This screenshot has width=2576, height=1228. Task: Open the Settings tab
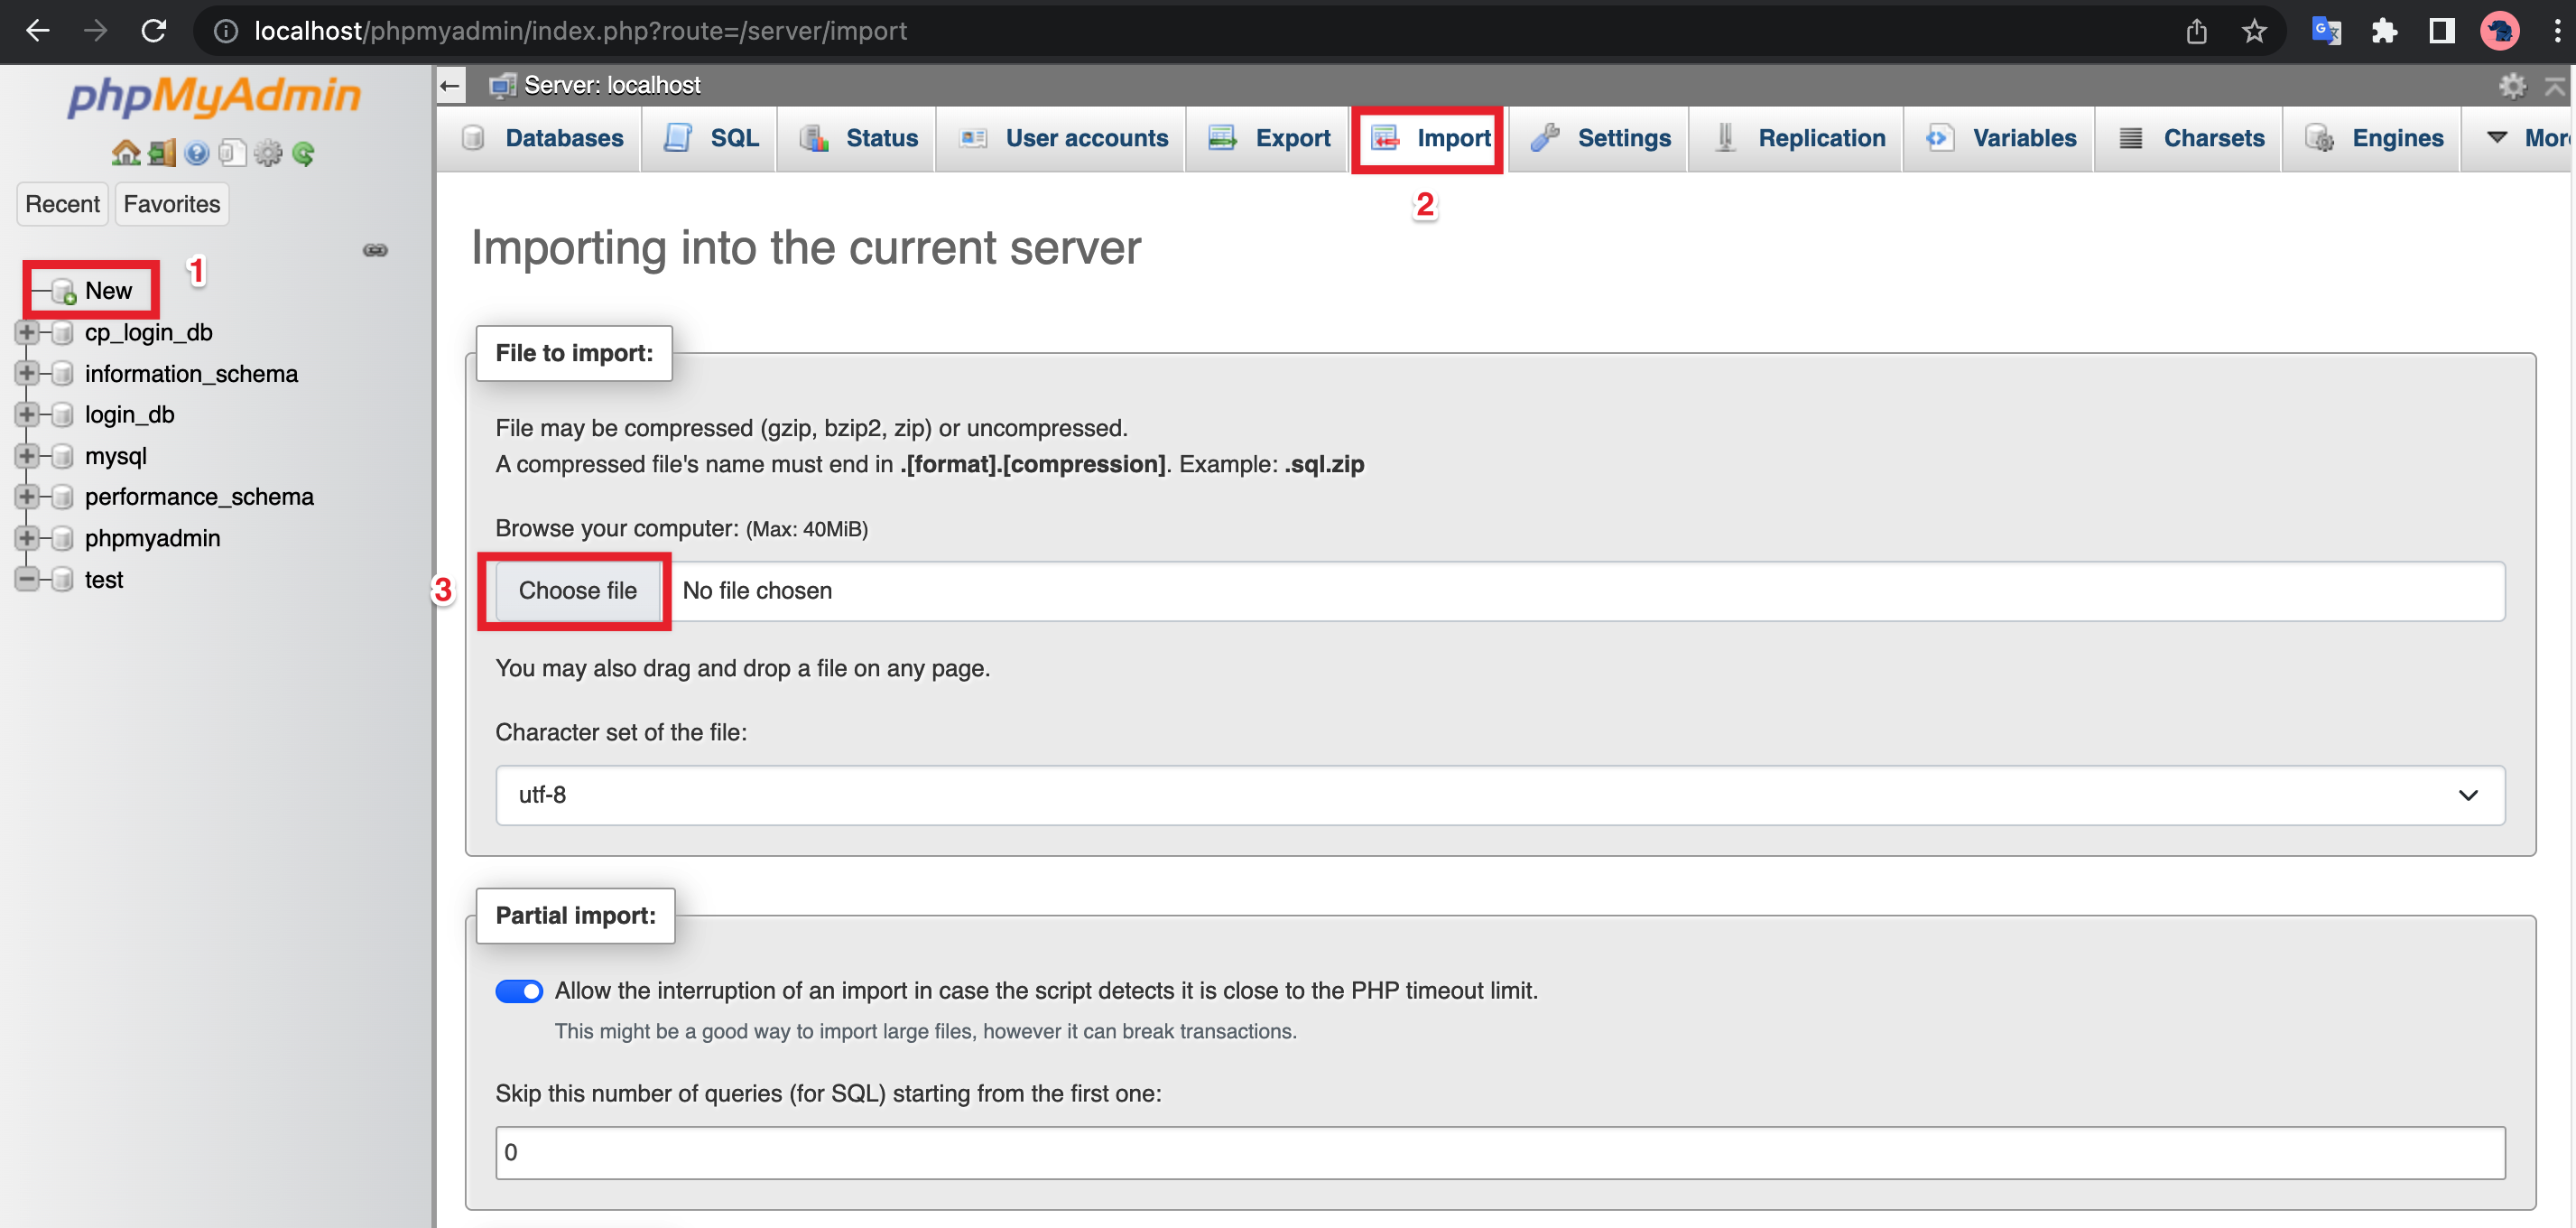click(1598, 138)
